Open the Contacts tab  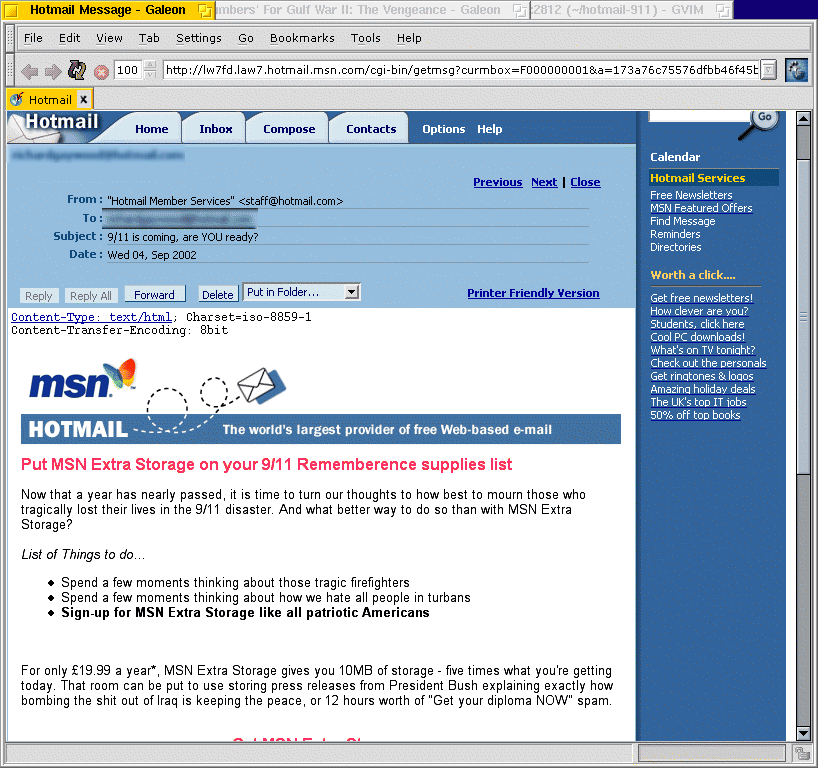pyautogui.click(x=371, y=129)
